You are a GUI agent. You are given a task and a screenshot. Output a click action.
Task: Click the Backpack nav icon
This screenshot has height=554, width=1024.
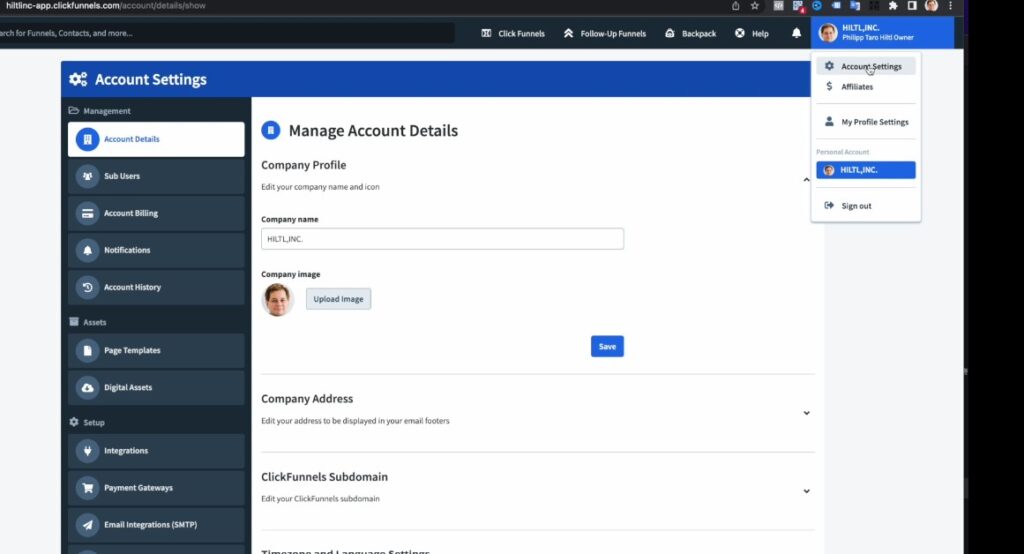pos(669,33)
